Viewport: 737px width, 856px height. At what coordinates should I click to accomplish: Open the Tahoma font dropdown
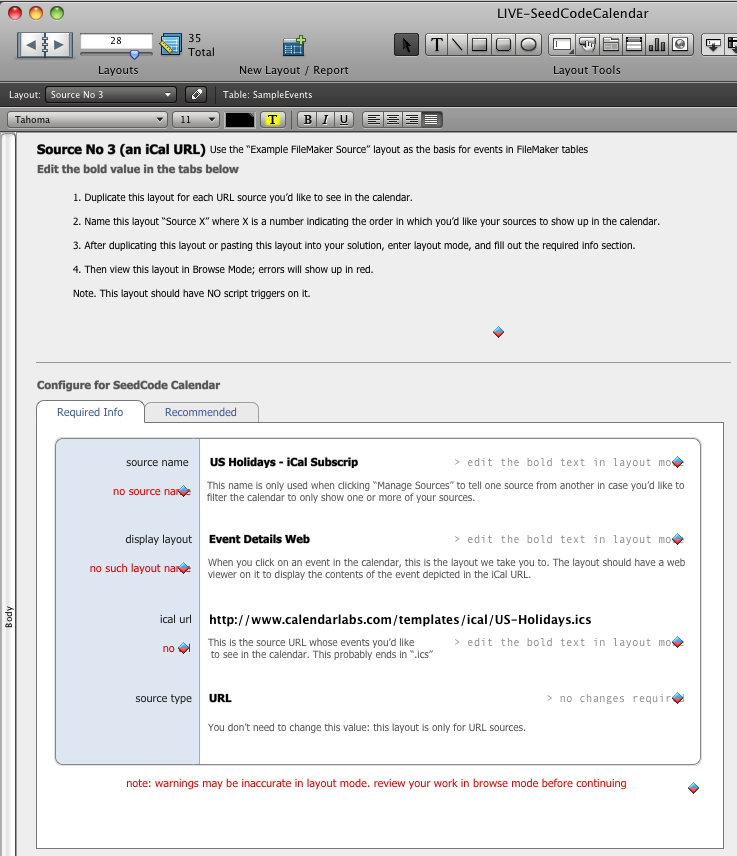(87, 120)
